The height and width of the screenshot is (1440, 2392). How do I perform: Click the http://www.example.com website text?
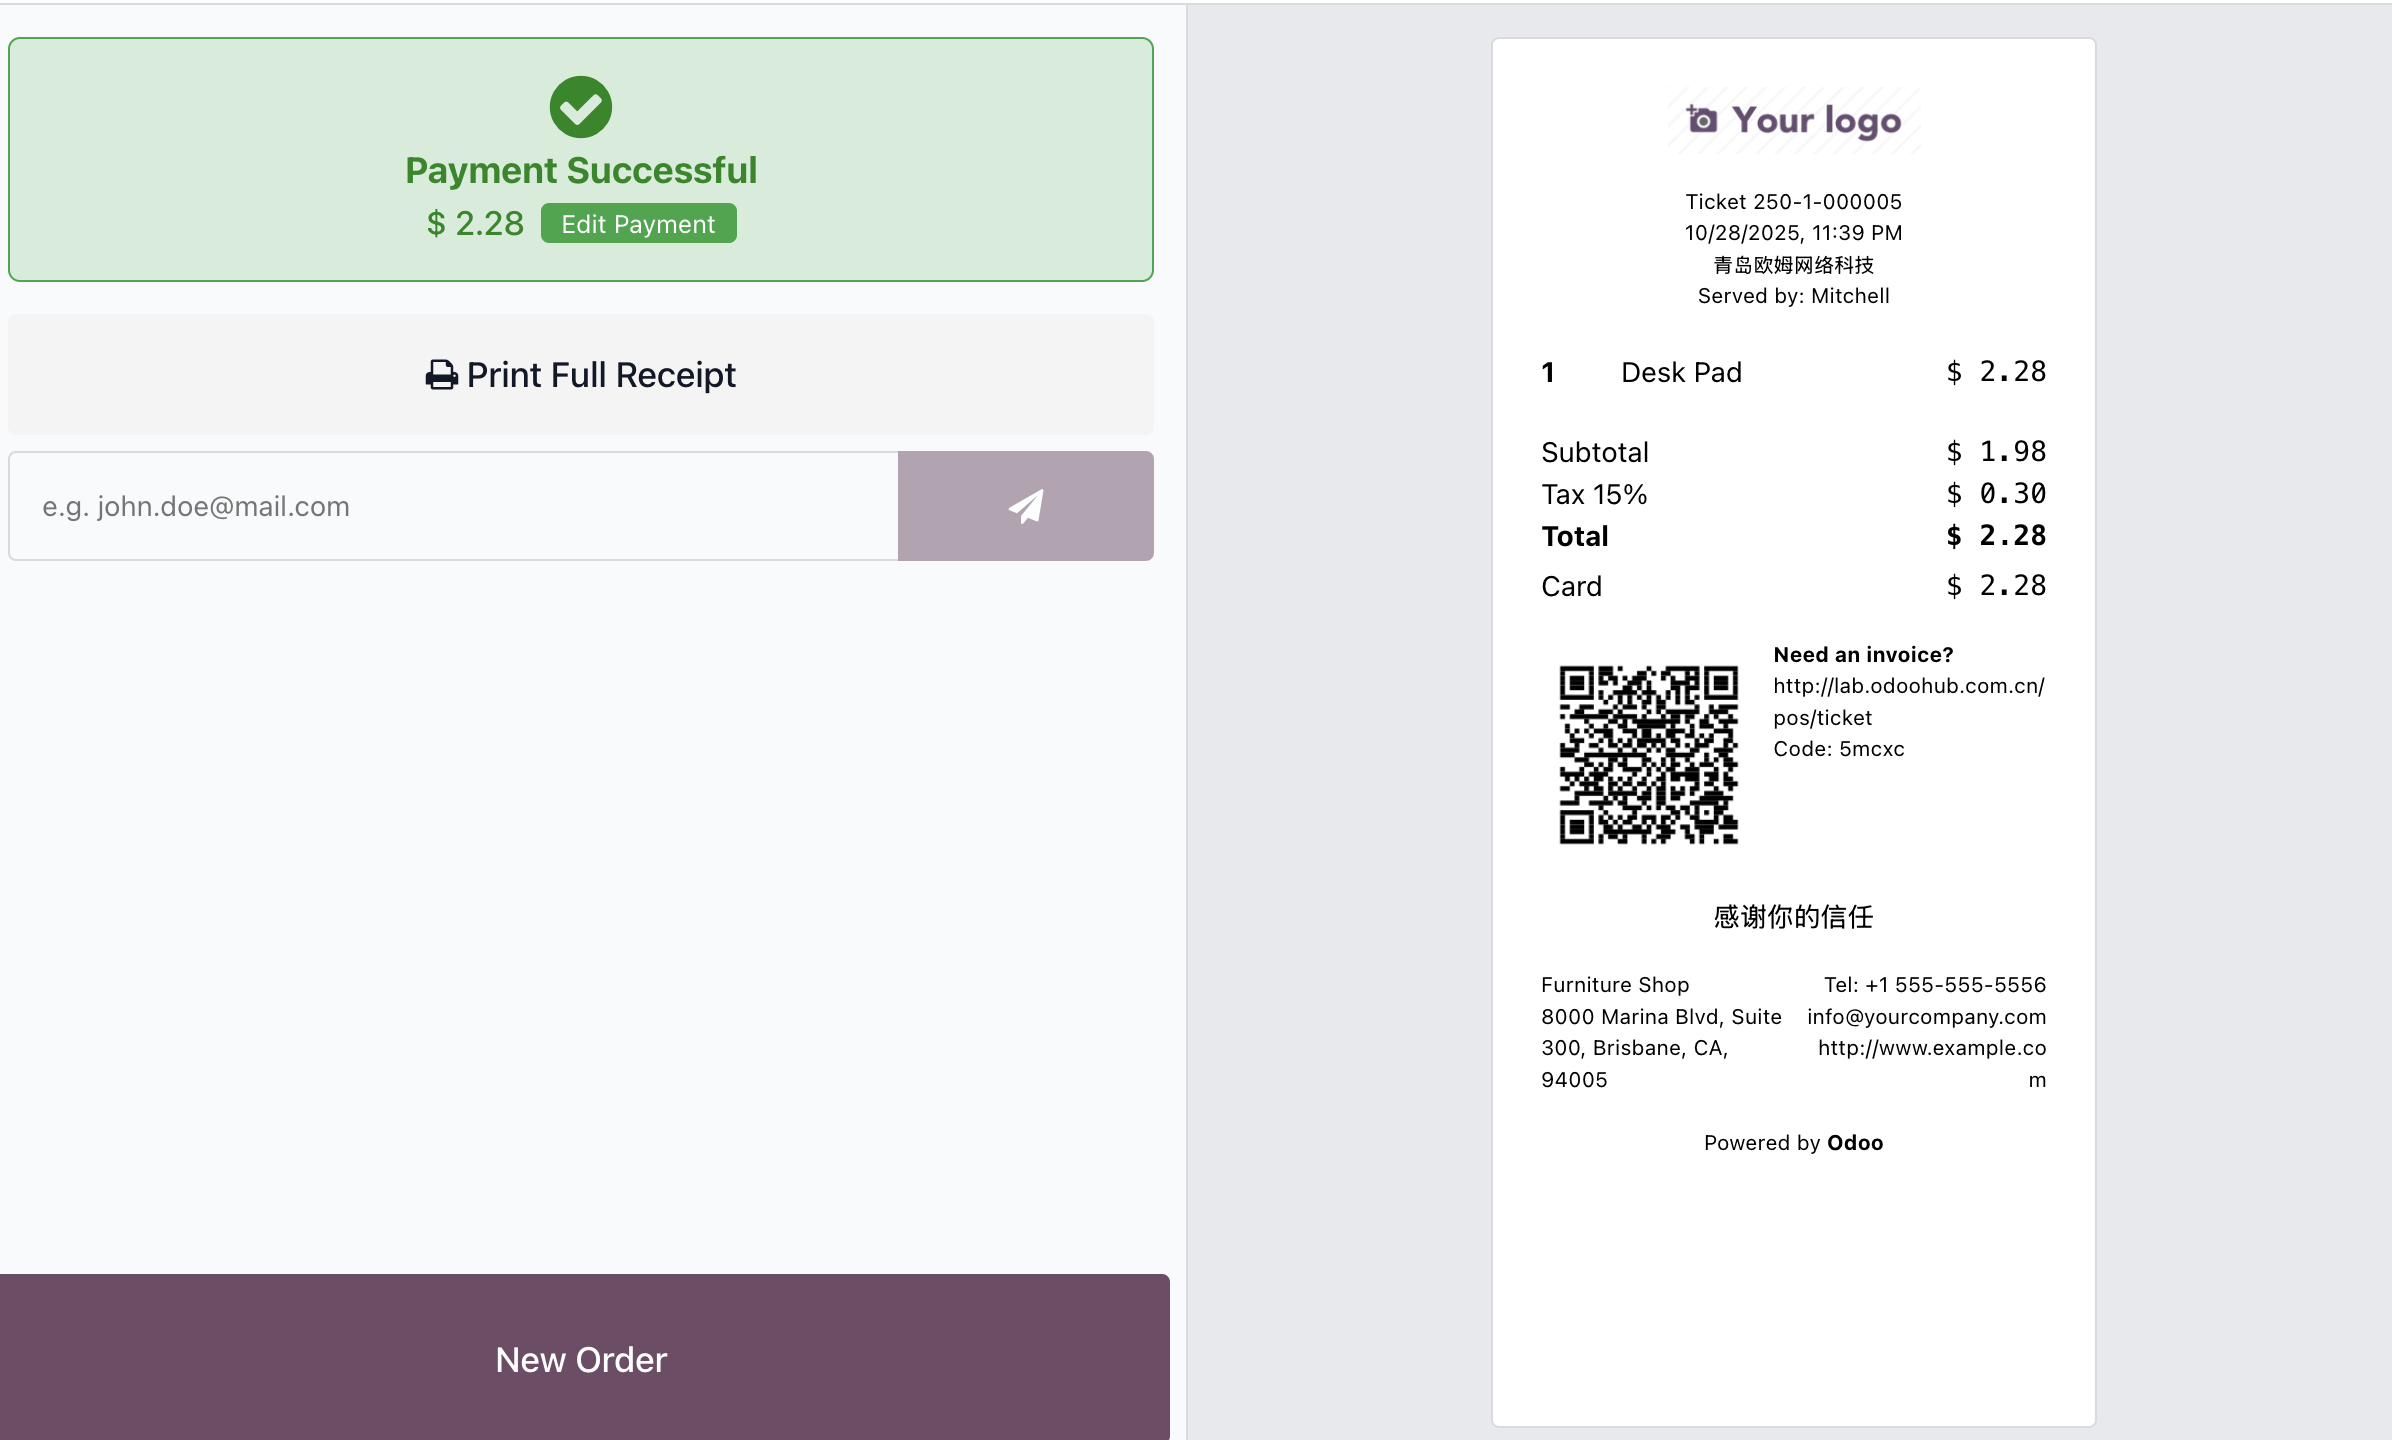pyautogui.click(x=1931, y=1048)
